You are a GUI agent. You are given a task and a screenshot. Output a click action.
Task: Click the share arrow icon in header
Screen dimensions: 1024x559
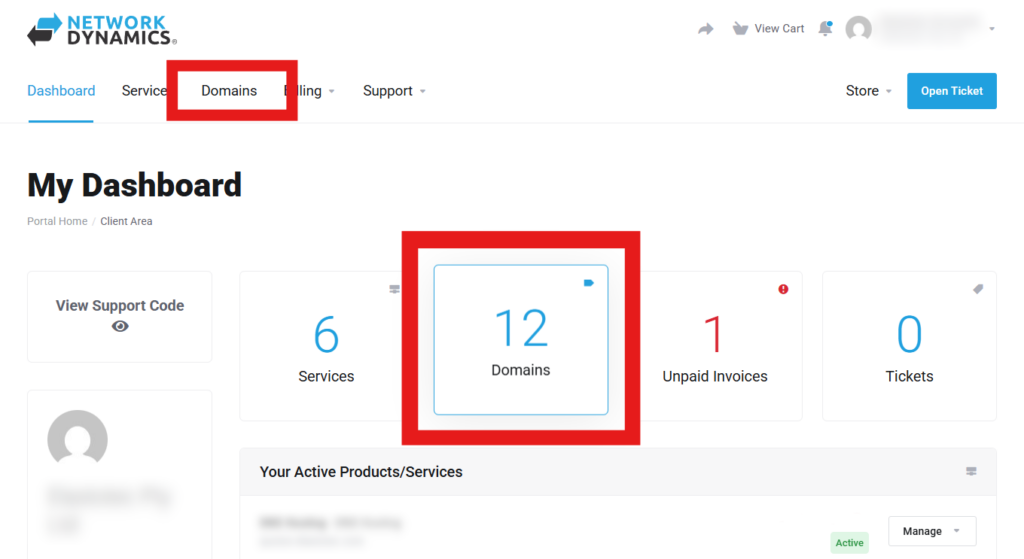(706, 29)
